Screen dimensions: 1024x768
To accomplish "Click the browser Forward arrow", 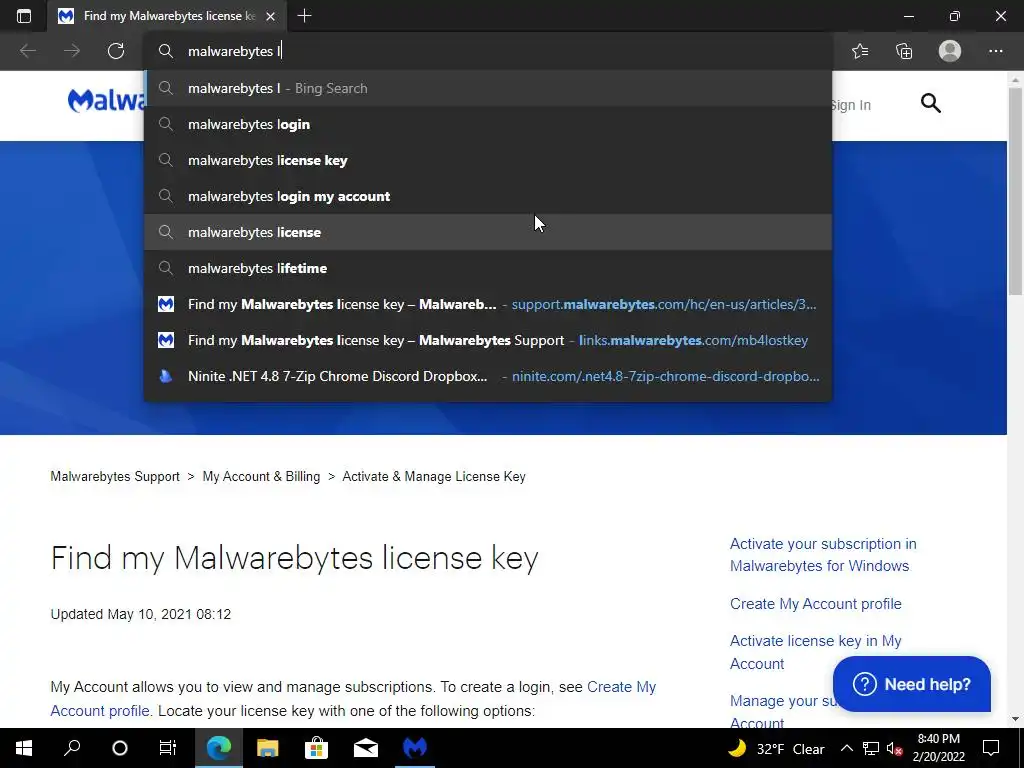I will coord(72,51).
